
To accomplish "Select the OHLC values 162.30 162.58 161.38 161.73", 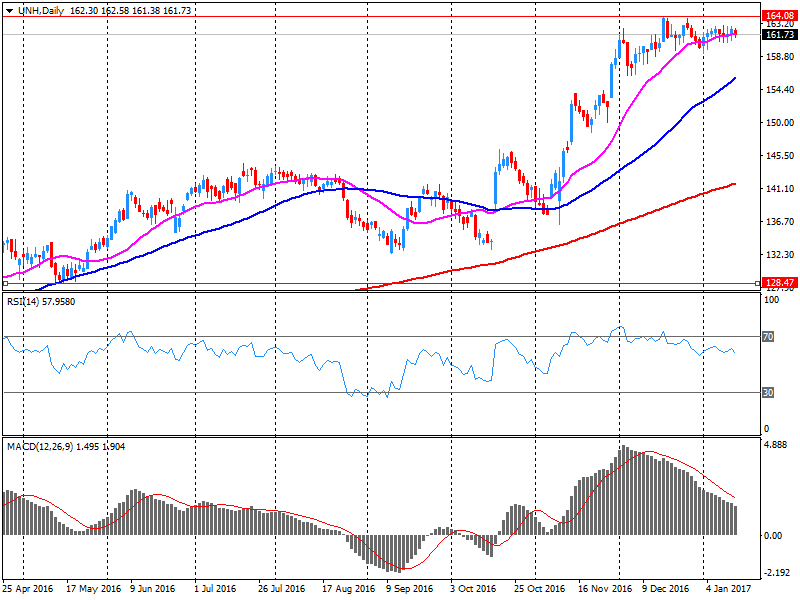I will click(131, 11).
